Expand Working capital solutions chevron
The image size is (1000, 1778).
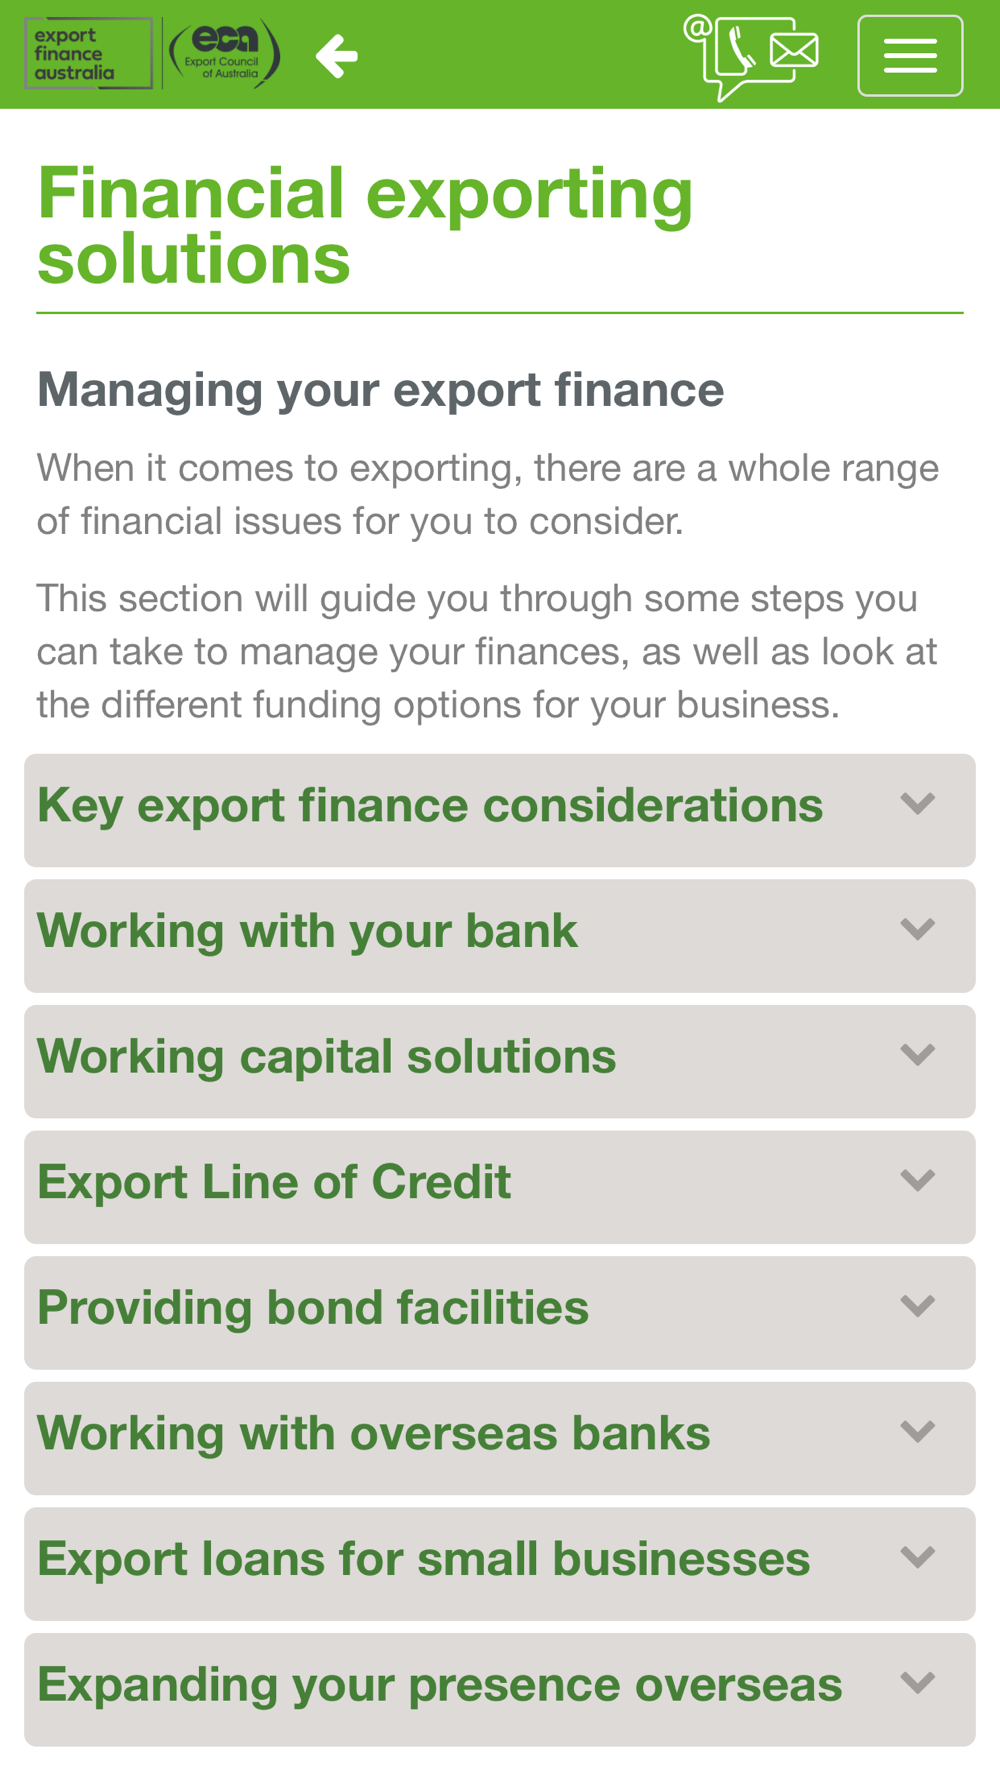917,1055
